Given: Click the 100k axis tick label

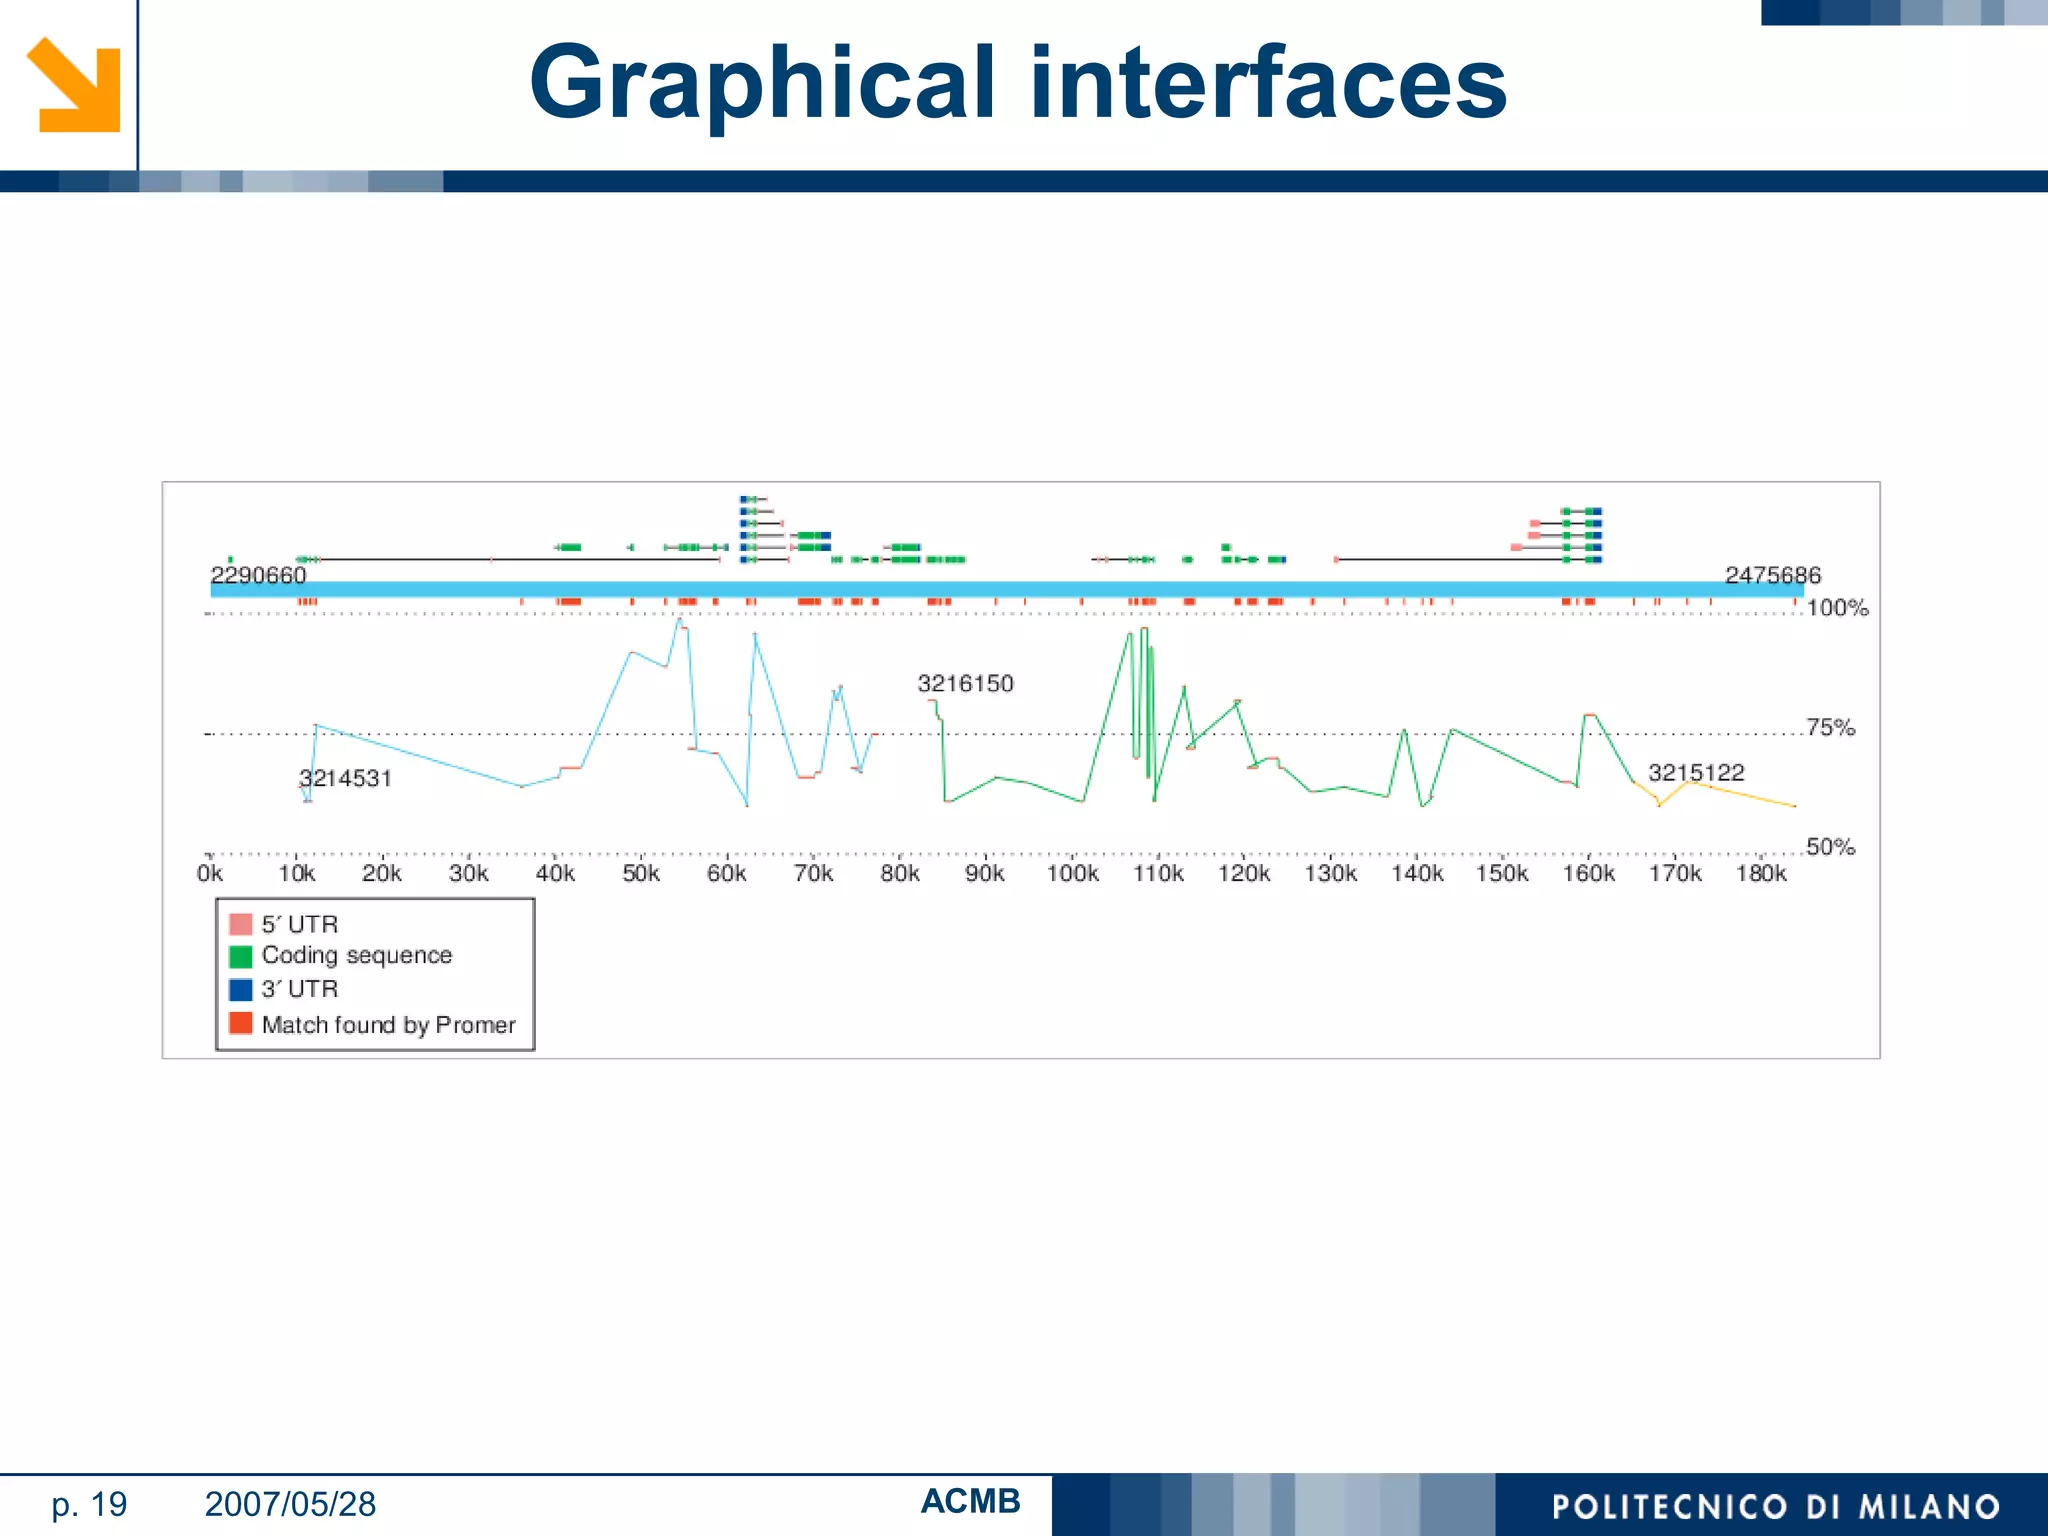Looking at the screenshot, I should (x=1072, y=873).
